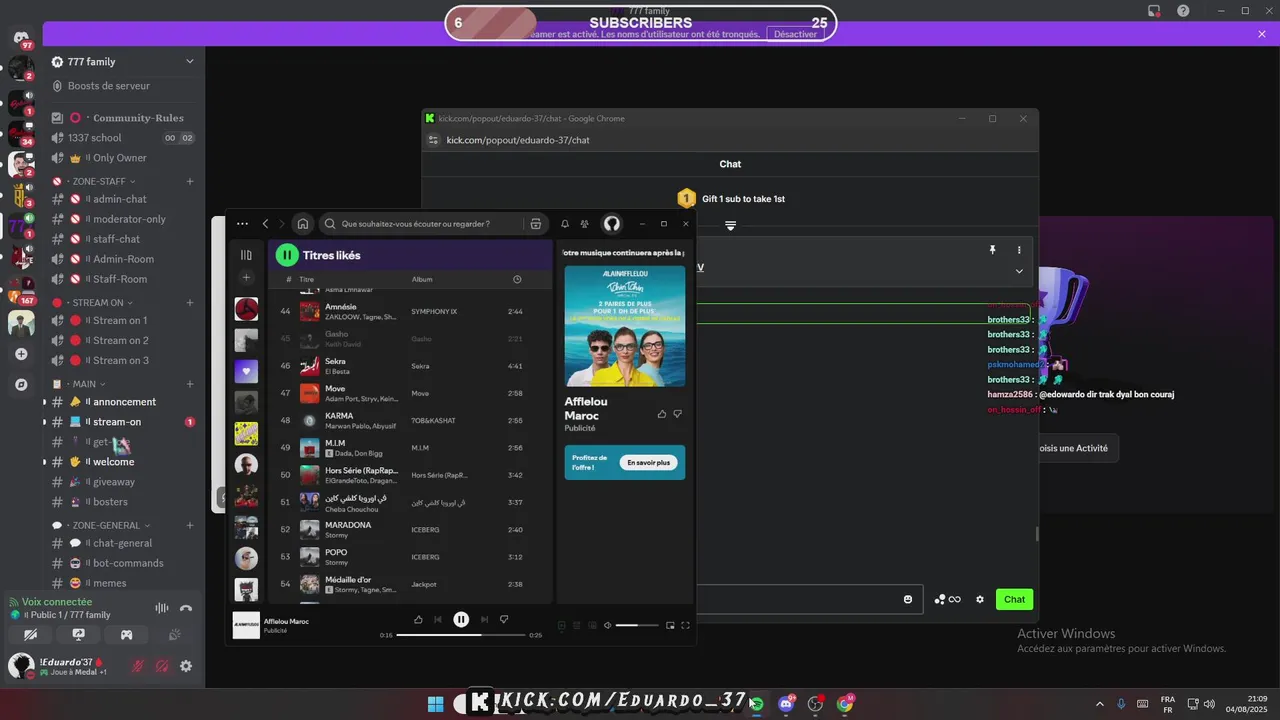Disconnect from Discord voice channel

(x=186, y=608)
